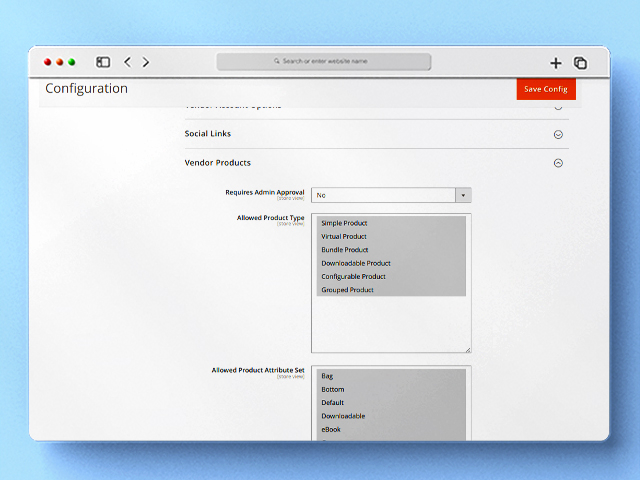
Task: Click the Save Config button
Action: click(x=546, y=89)
